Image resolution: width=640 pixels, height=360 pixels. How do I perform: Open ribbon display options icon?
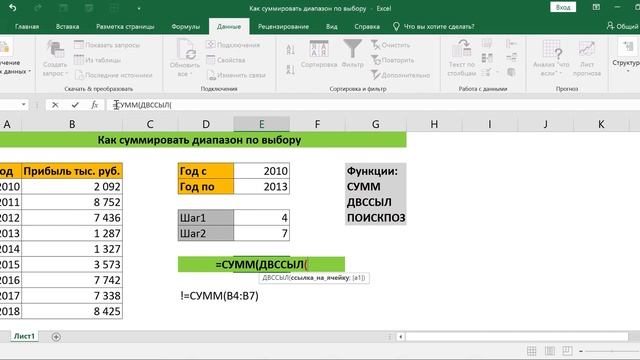pyautogui.click(x=596, y=7)
